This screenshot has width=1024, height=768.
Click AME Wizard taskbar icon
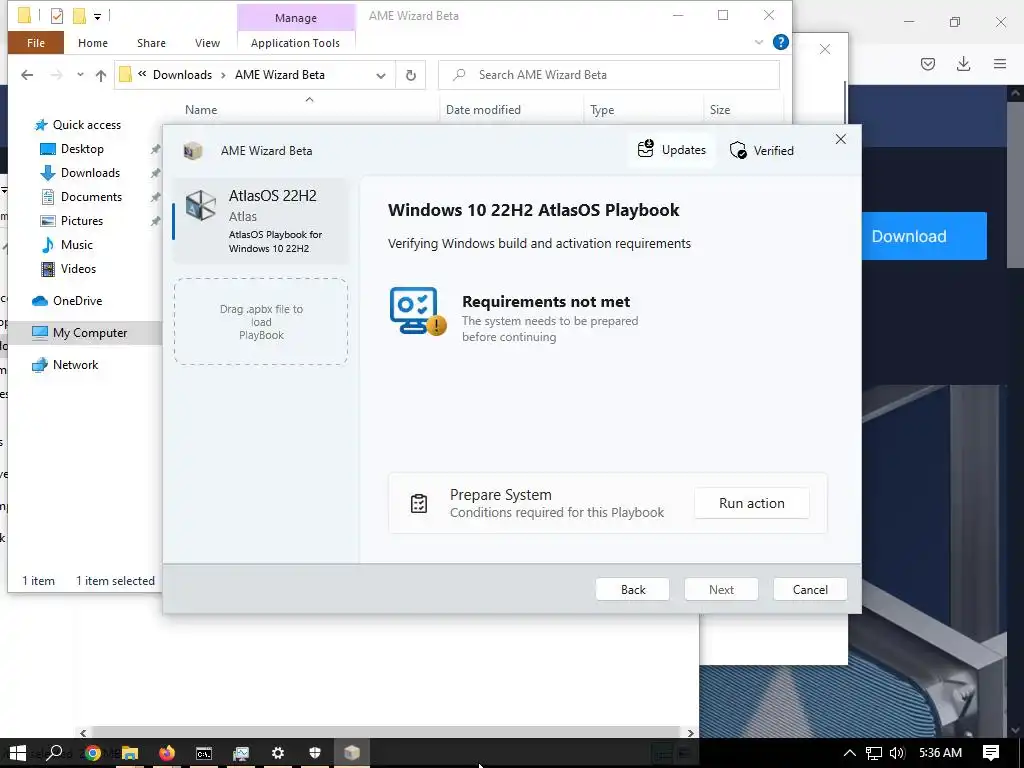coord(352,753)
